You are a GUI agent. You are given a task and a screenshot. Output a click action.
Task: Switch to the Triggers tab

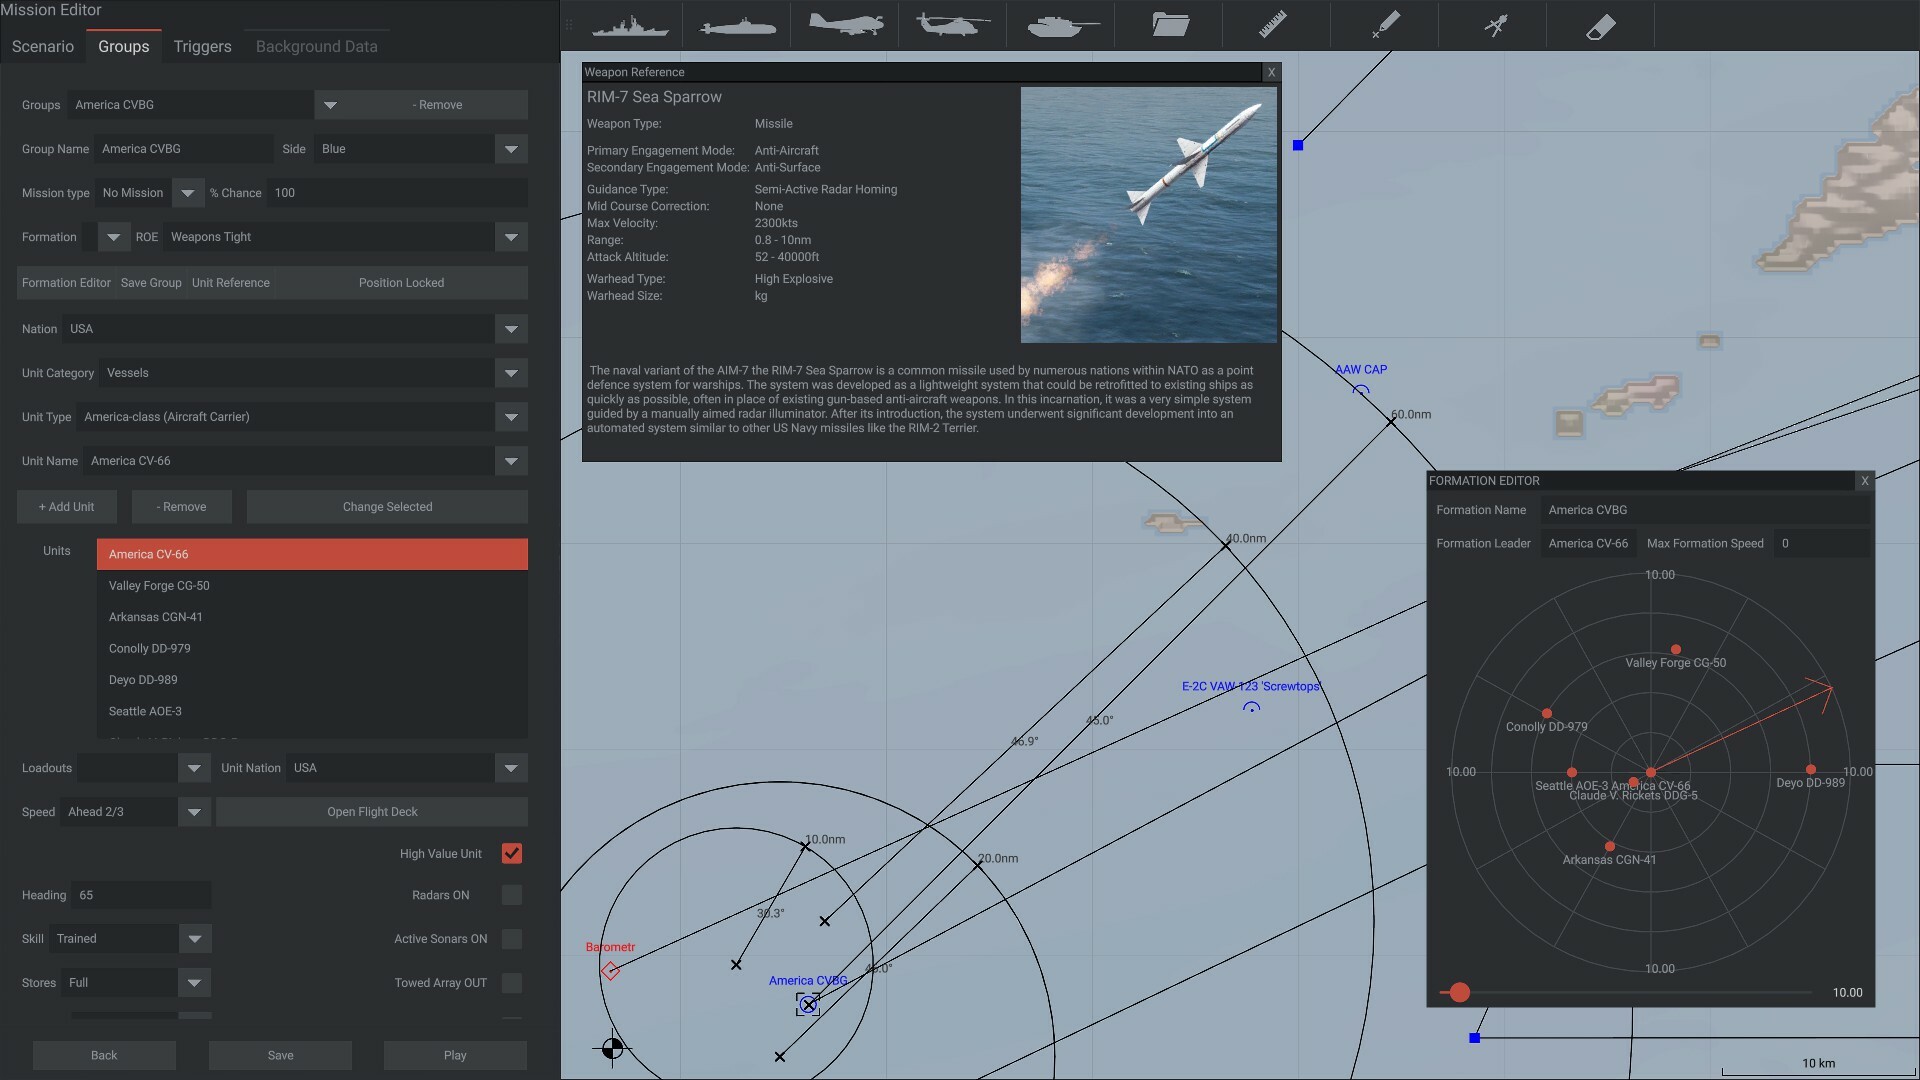coord(202,46)
